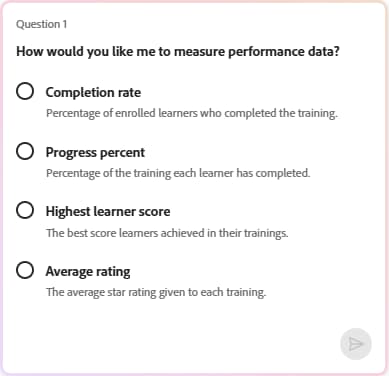Select the Average rating radio circle
389x376 pixels.
25,270
